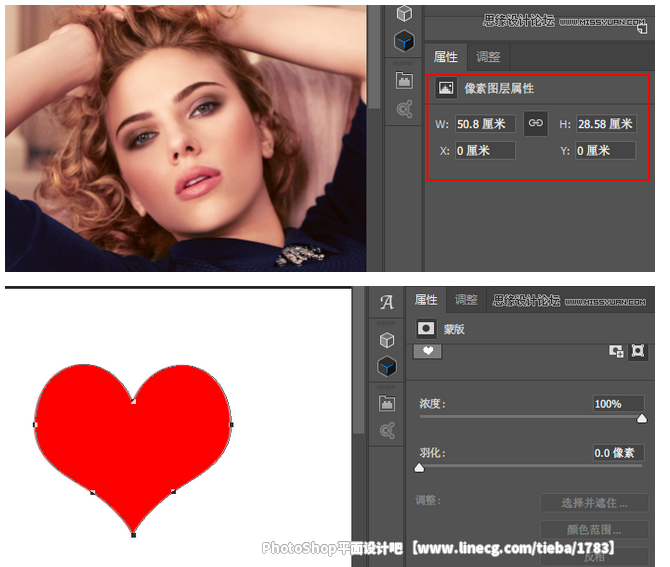Toggle the width-height link button
The height and width of the screenshot is (567, 670).
pyautogui.click(x=536, y=124)
